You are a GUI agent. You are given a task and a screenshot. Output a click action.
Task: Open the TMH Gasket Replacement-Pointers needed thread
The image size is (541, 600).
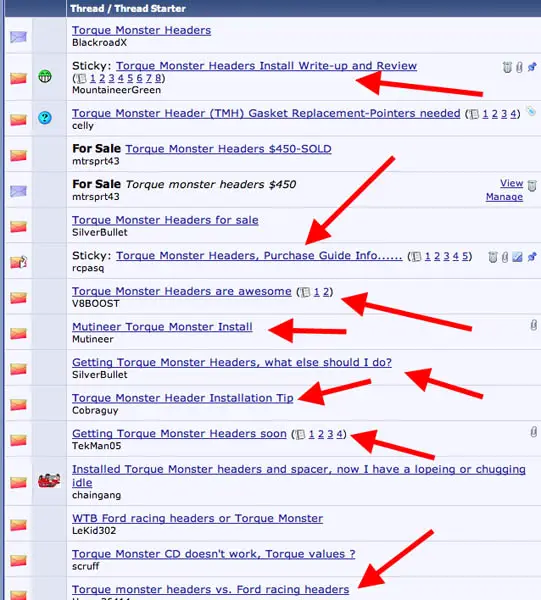pos(266,113)
